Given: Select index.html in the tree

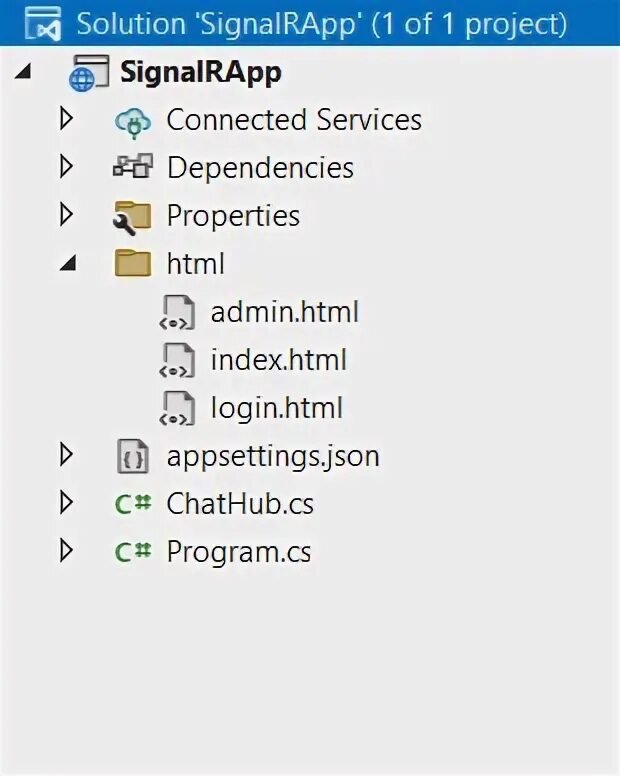Looking at the screenshot, I should (278, 360).
